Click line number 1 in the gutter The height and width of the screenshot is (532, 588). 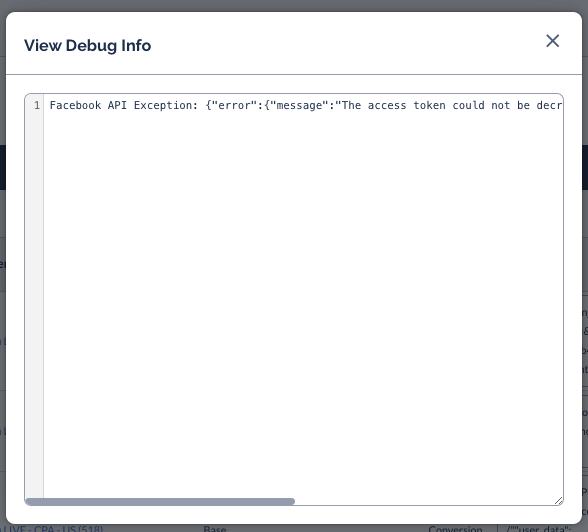pos(37,105)
